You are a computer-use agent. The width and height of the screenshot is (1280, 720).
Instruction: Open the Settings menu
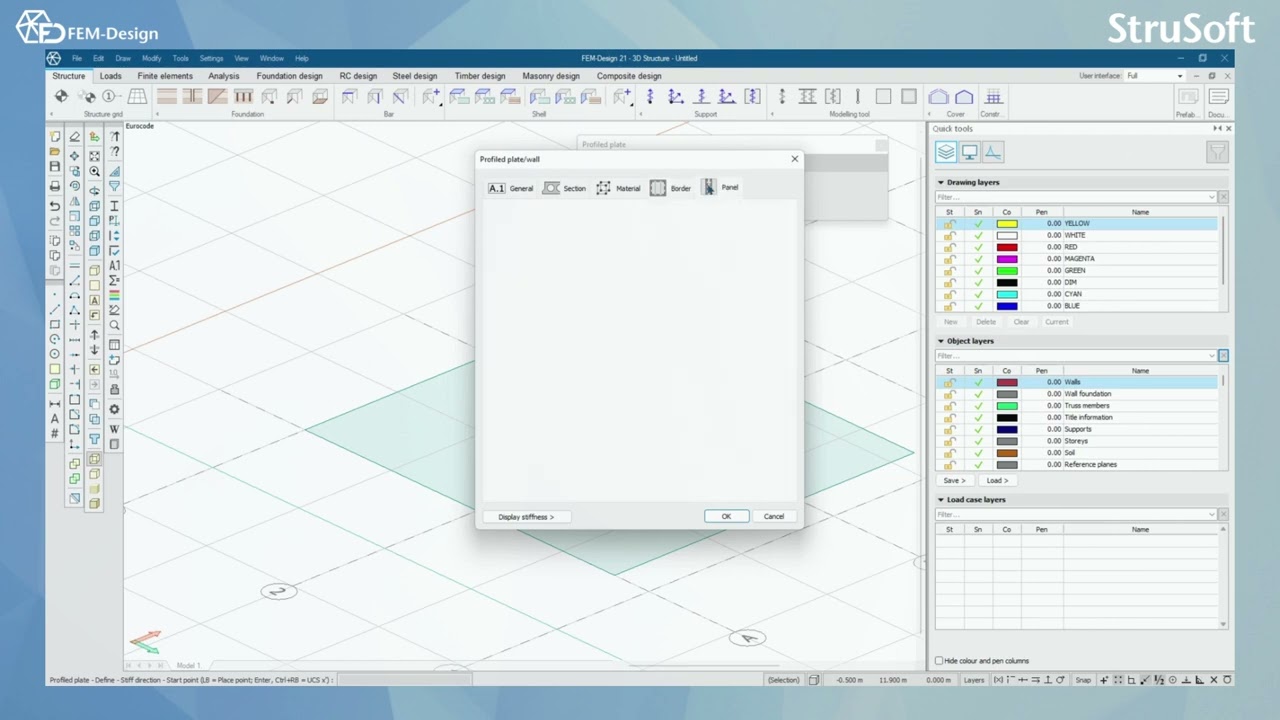coord(211,58)
